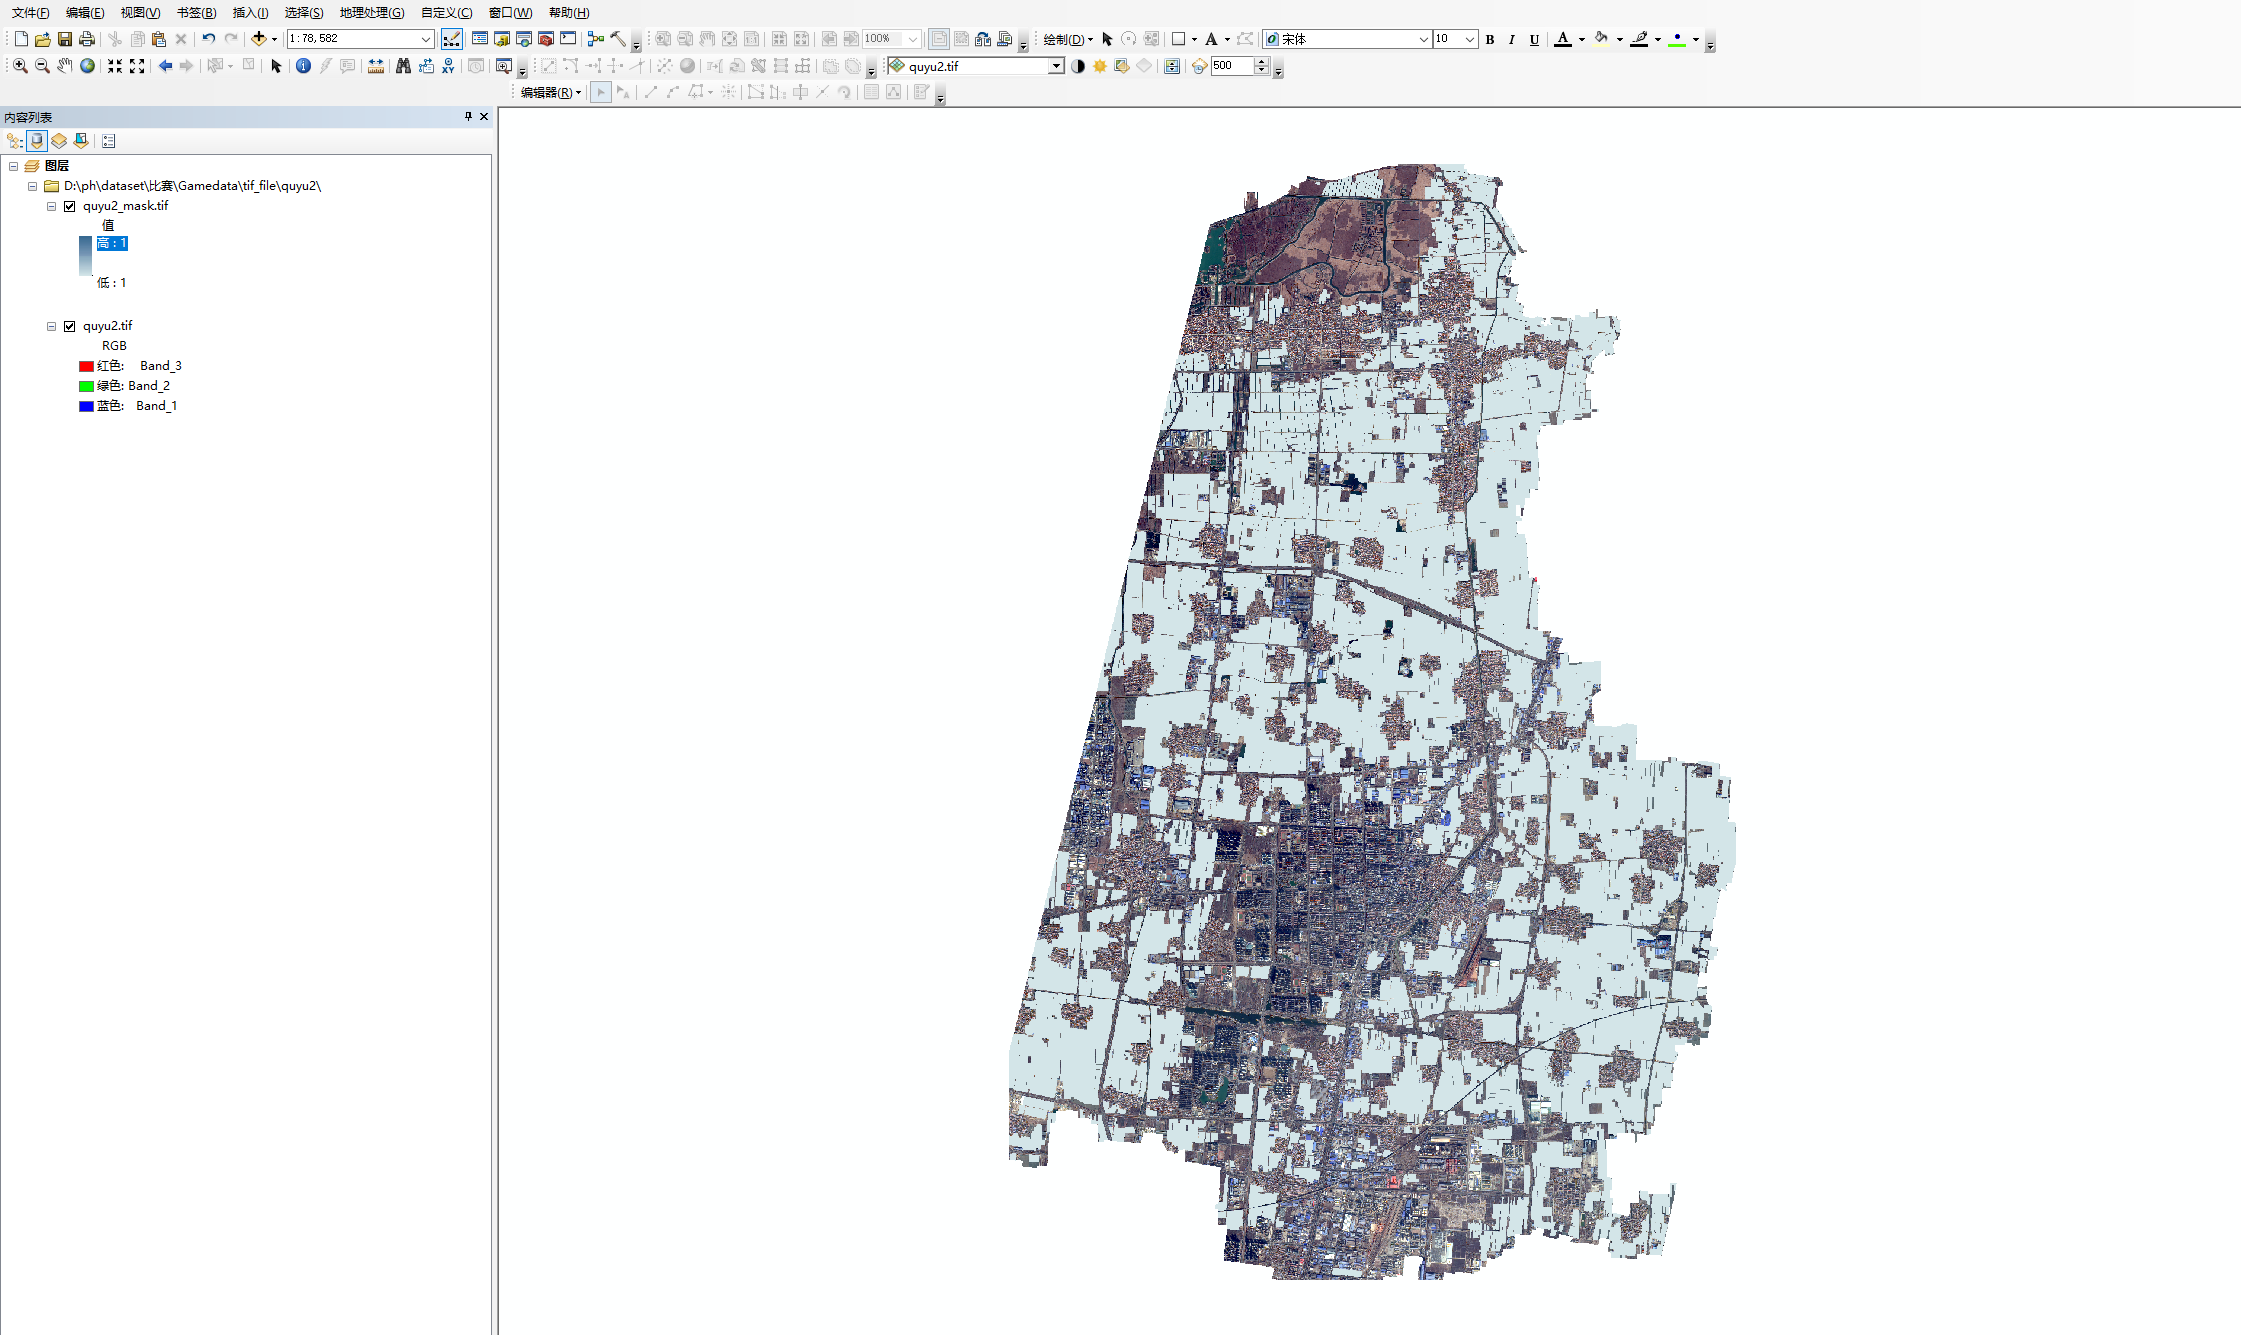The width and height of the screenshot is (2241, 1335).
Task: Activate the Measure tool
Action: point(375,66)
